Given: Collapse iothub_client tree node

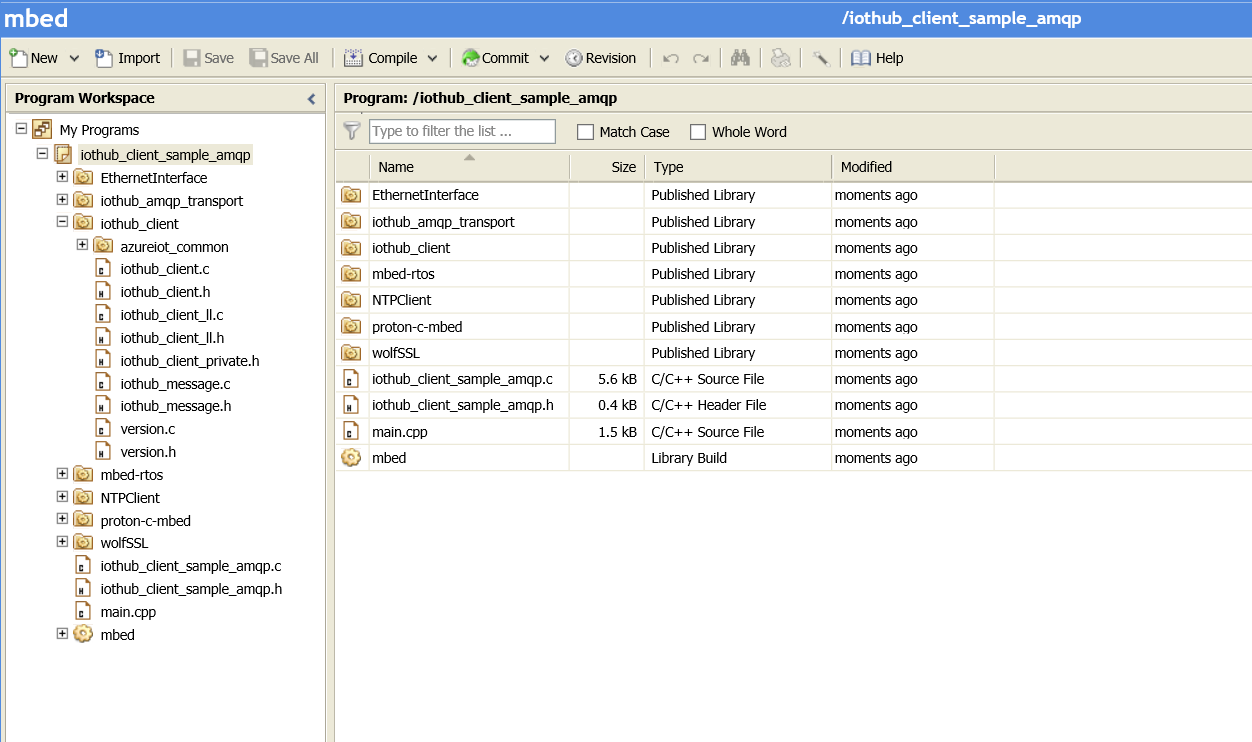Looking at the screenshot, I should pyautogui.click(x=62, y=223).
